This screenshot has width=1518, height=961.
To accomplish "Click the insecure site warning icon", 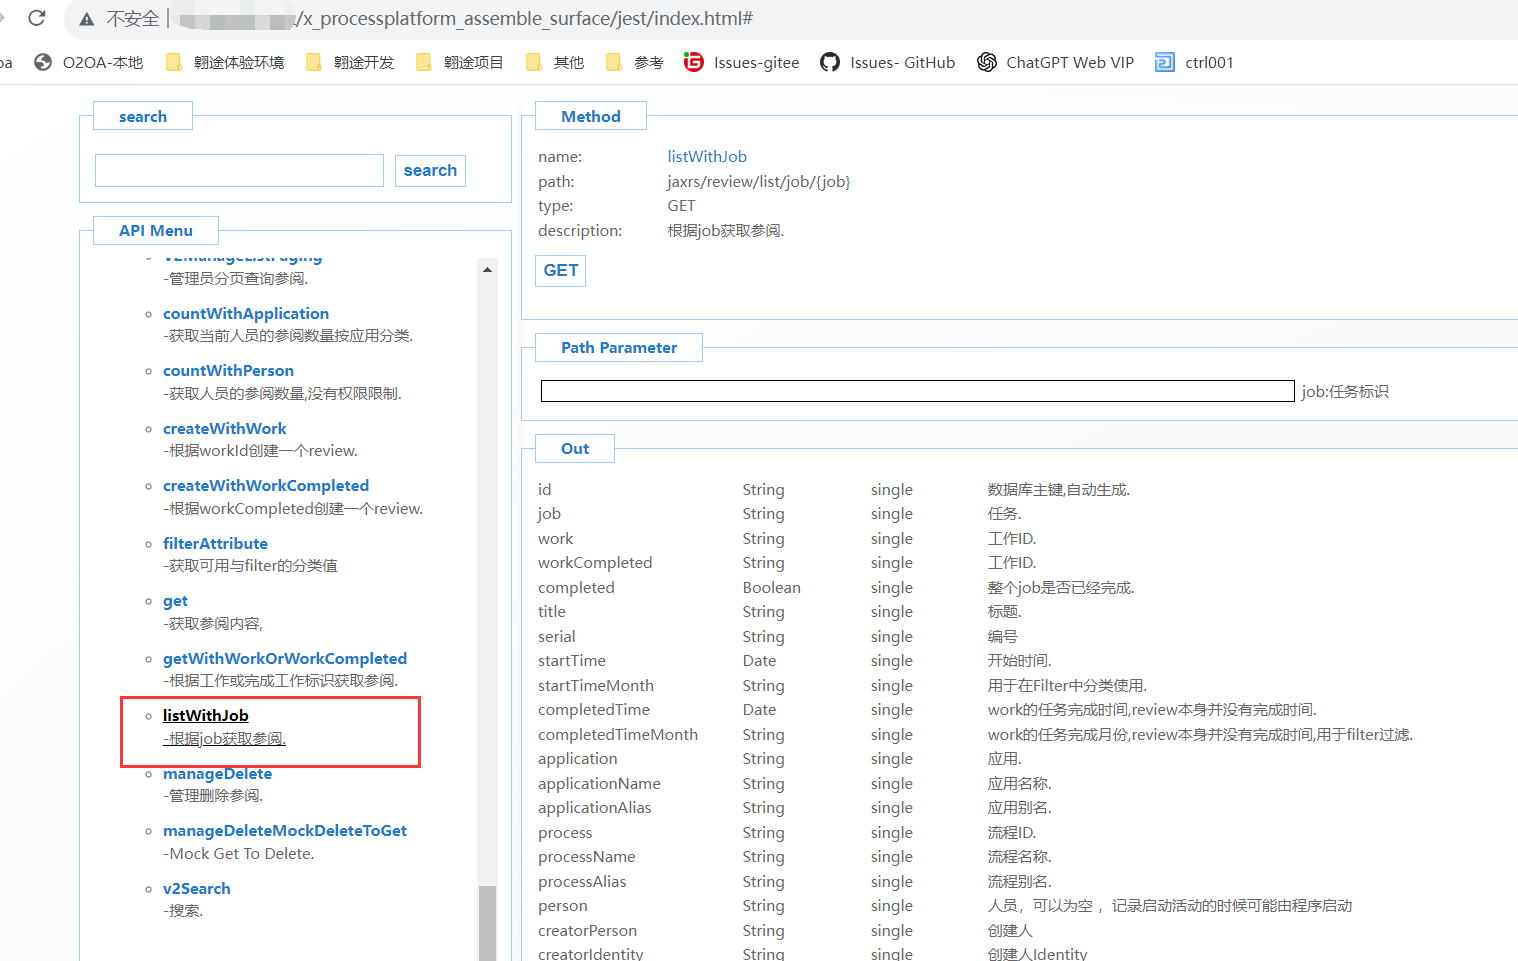I will pos(87,19).
